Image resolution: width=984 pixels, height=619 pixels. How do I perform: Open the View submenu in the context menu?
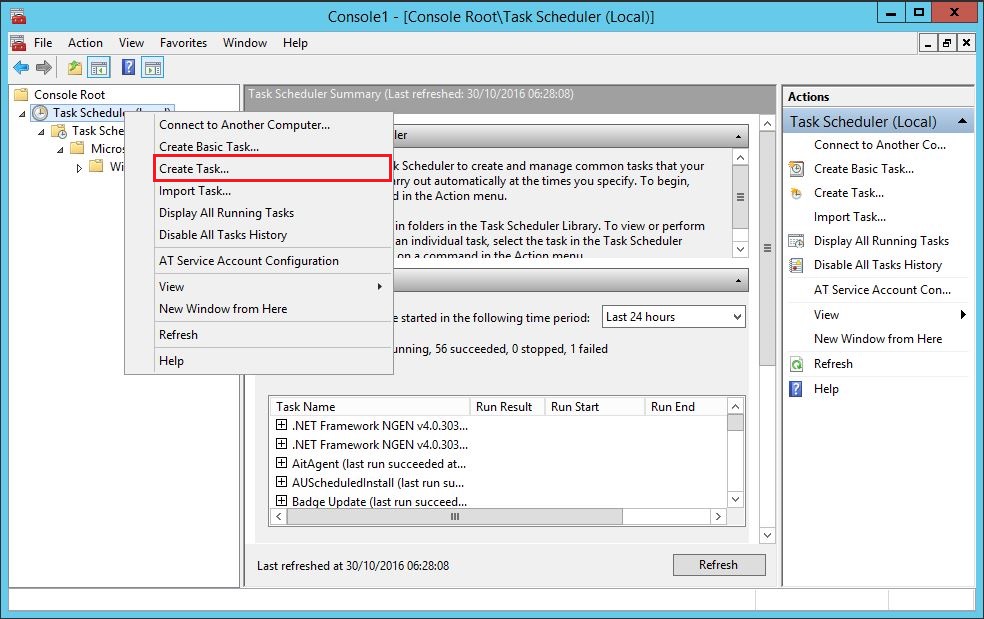point(273,287)
